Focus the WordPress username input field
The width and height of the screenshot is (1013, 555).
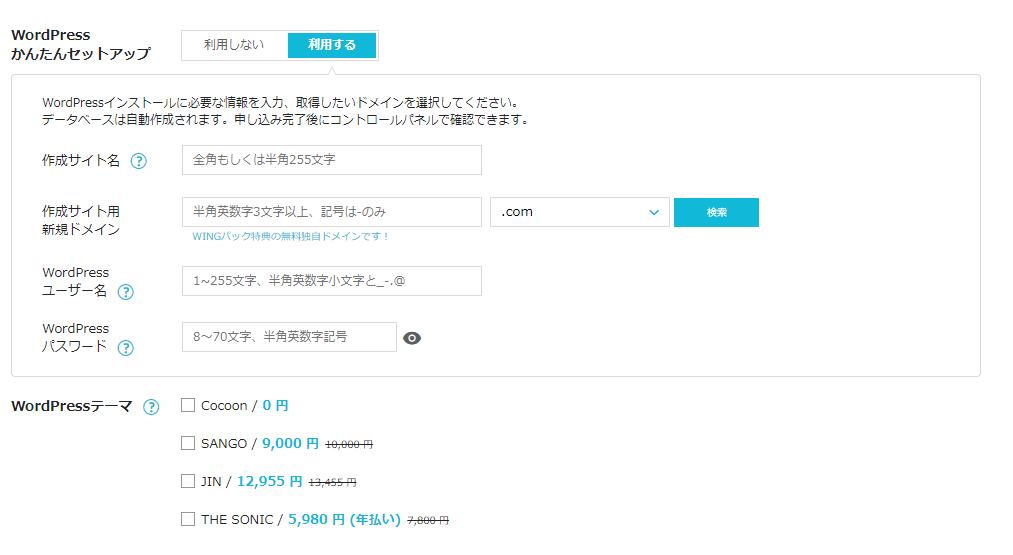click(x=332, y=281)
